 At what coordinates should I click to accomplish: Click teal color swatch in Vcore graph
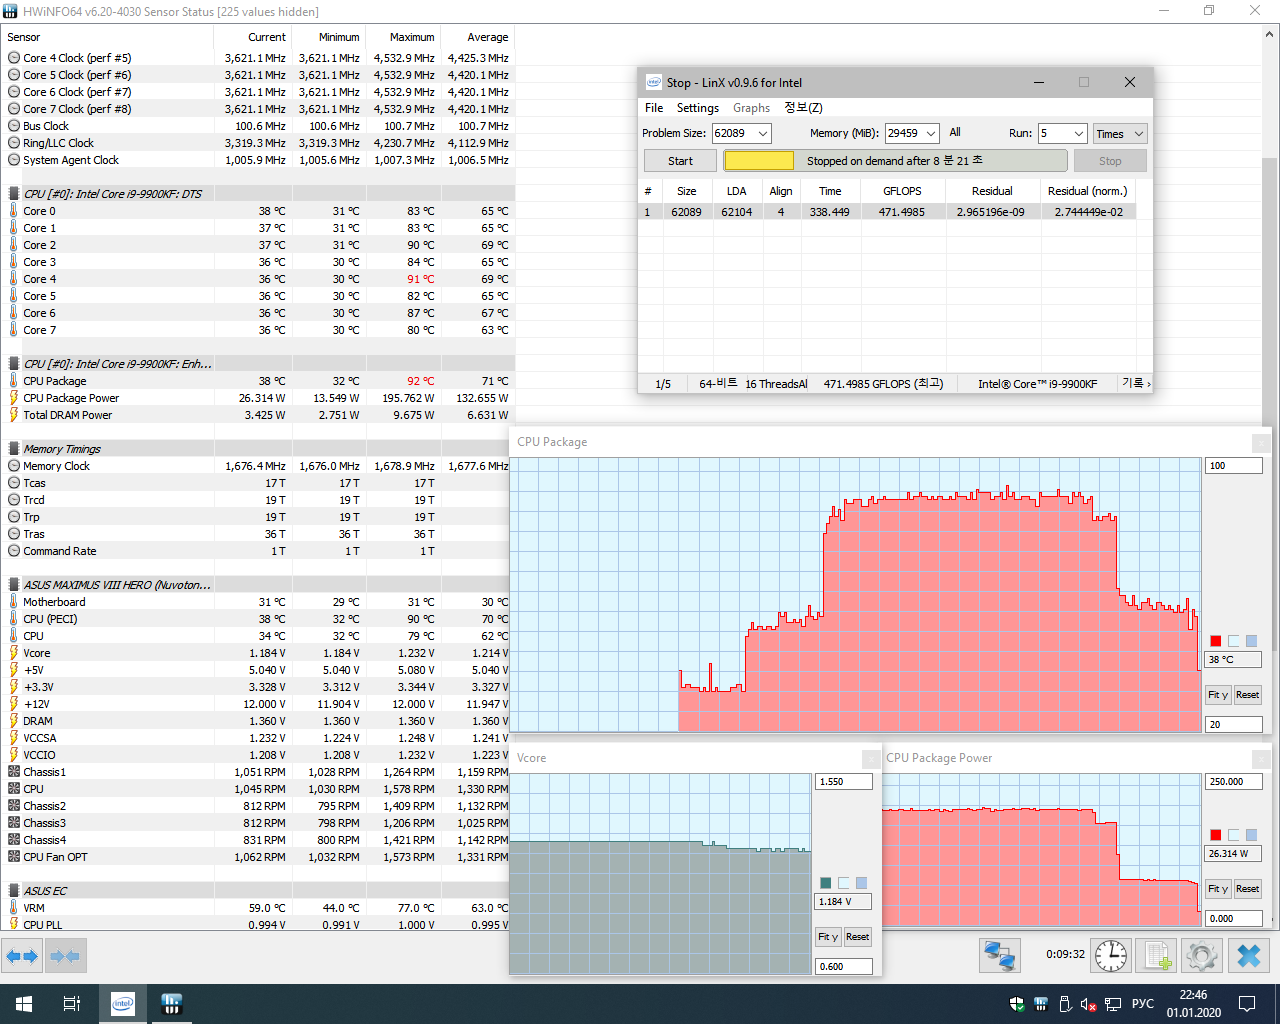825,883
